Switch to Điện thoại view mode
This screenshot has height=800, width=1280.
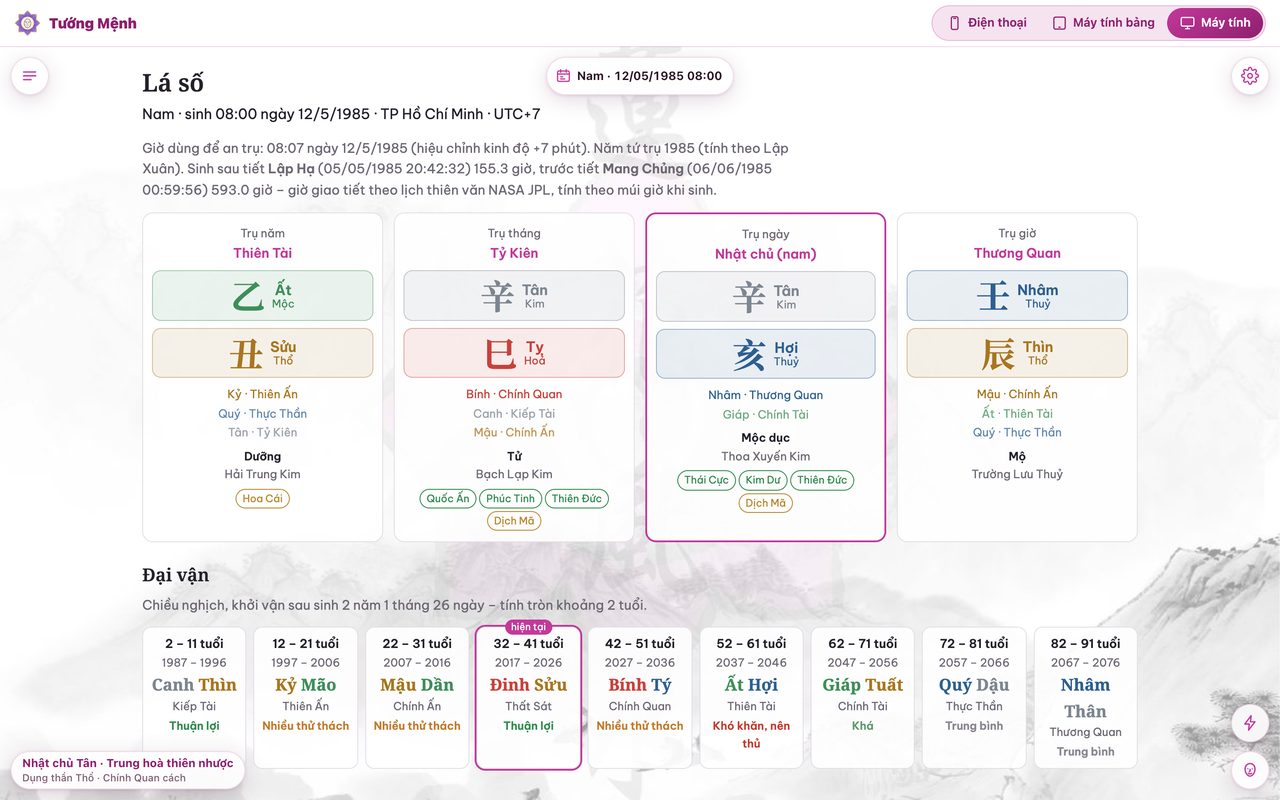(x=987, y=23)
